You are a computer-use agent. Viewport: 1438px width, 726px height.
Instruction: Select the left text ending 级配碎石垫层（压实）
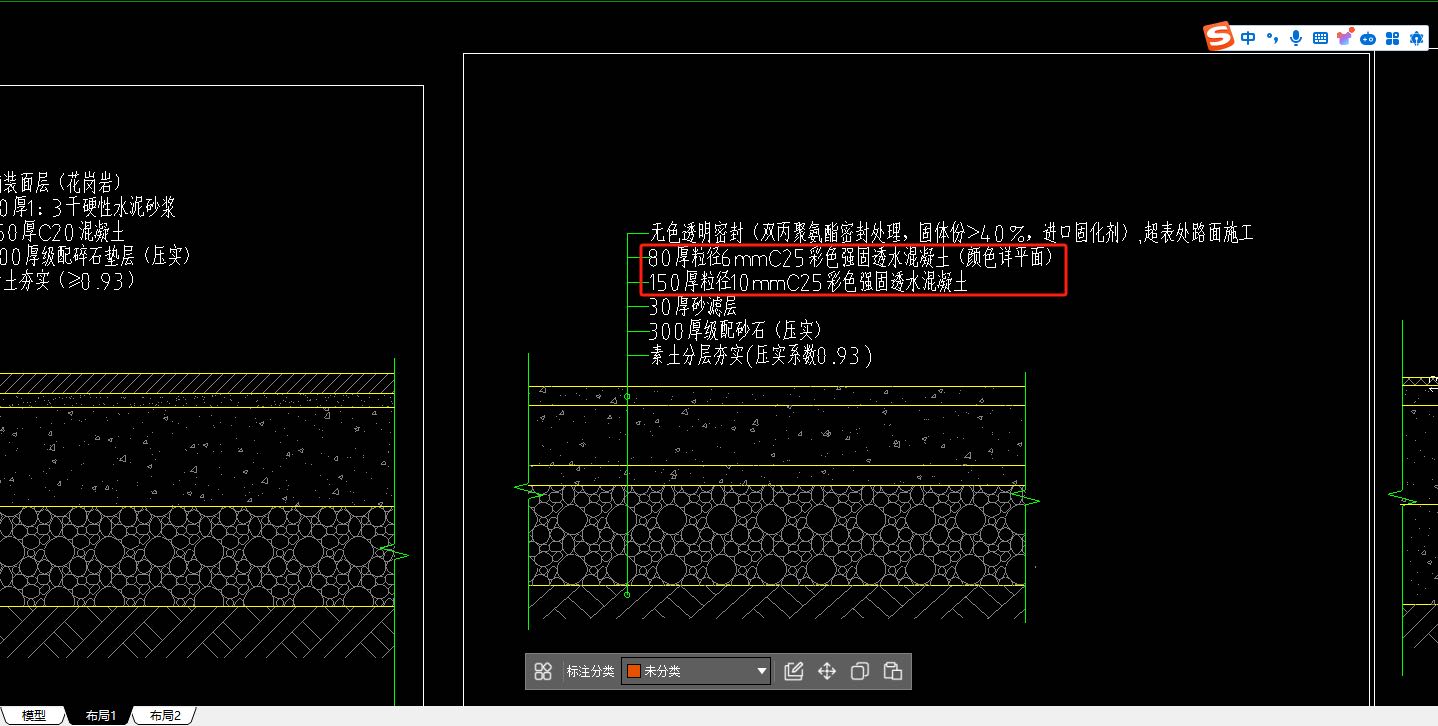95,257
